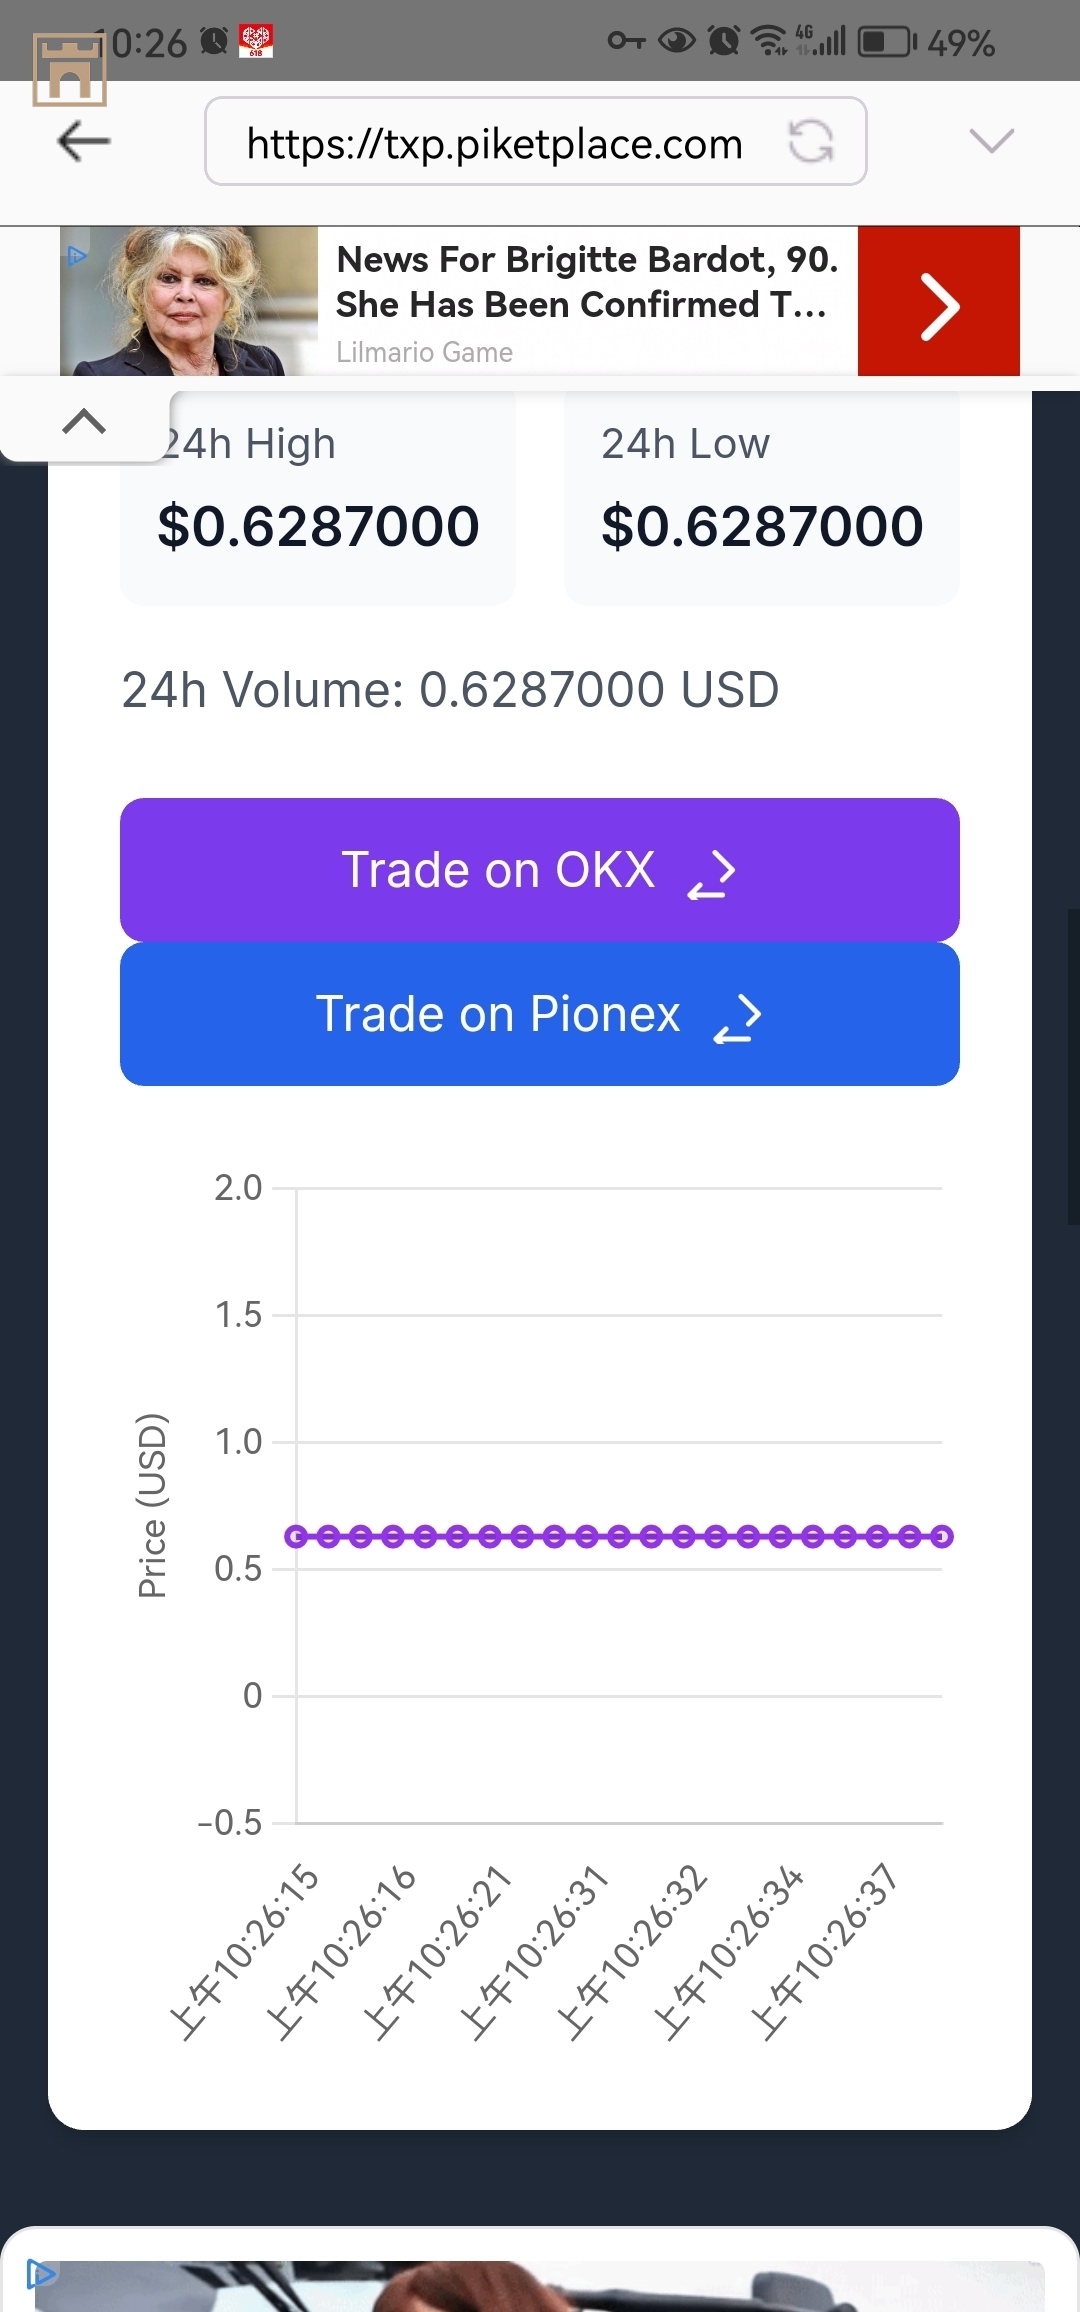Image resolution: width=1080 pixels, height=2312 pixels.
Task: Click the AdChoices icon on the bottom ad
Action: click(x=40, y=2274)
